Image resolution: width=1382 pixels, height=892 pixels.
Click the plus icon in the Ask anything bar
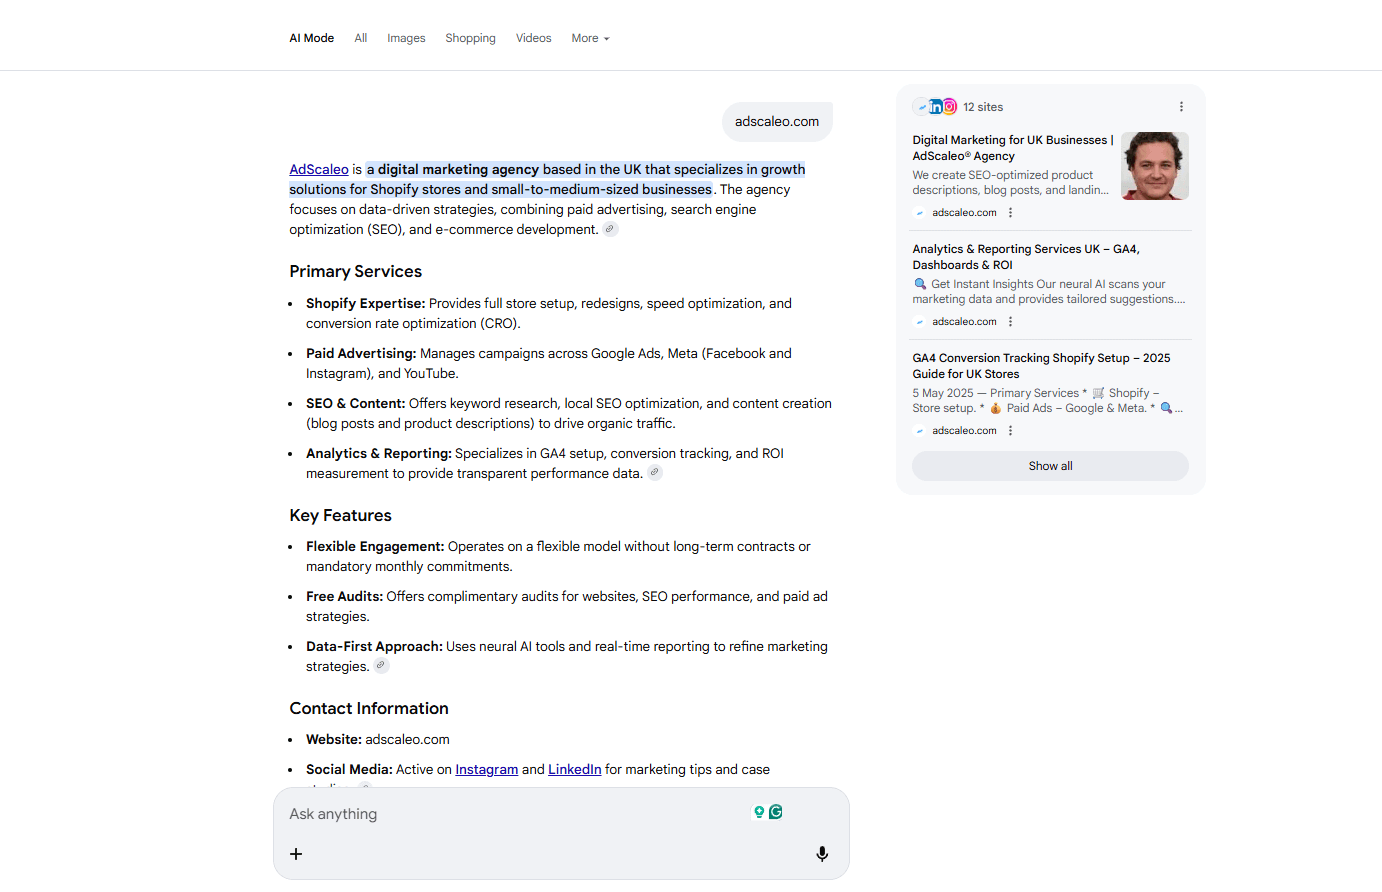[296, 854]
